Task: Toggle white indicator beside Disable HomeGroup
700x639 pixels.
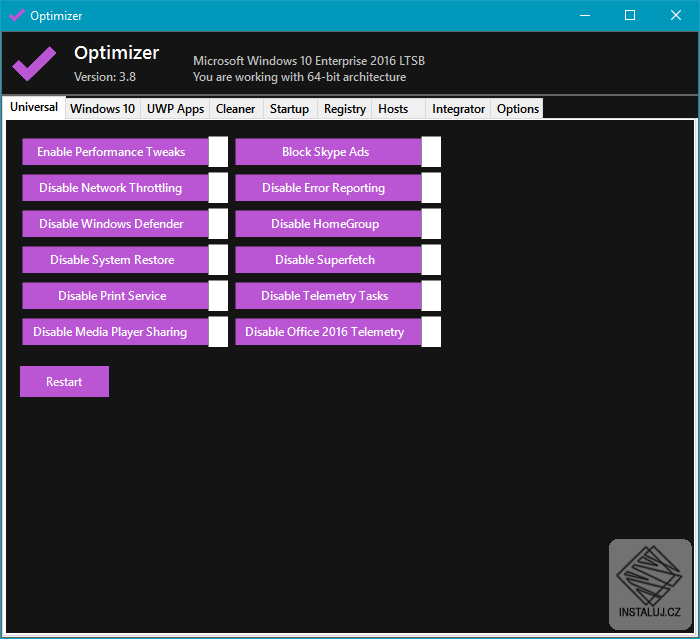Action: tap(431, 224)
